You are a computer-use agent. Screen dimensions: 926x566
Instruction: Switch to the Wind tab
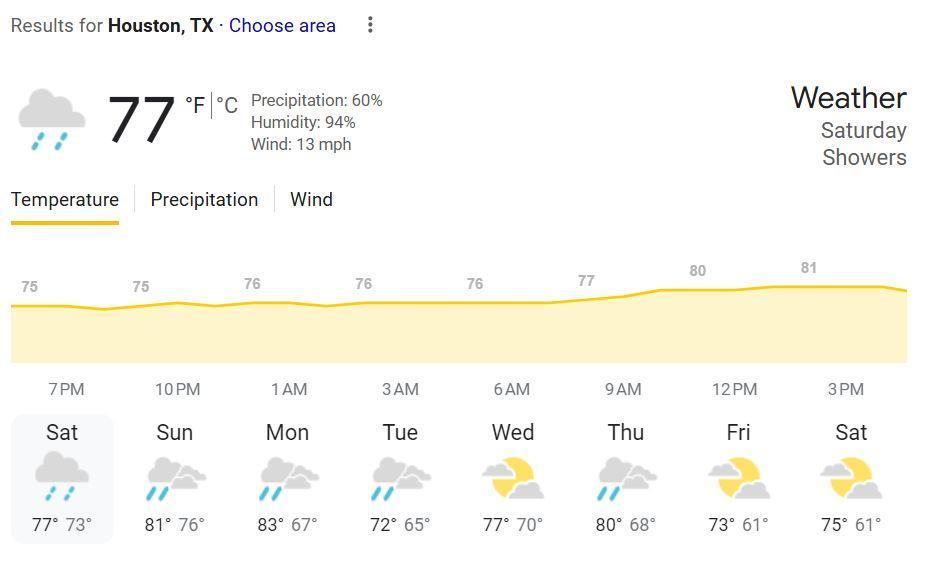[x=311, y=200]
